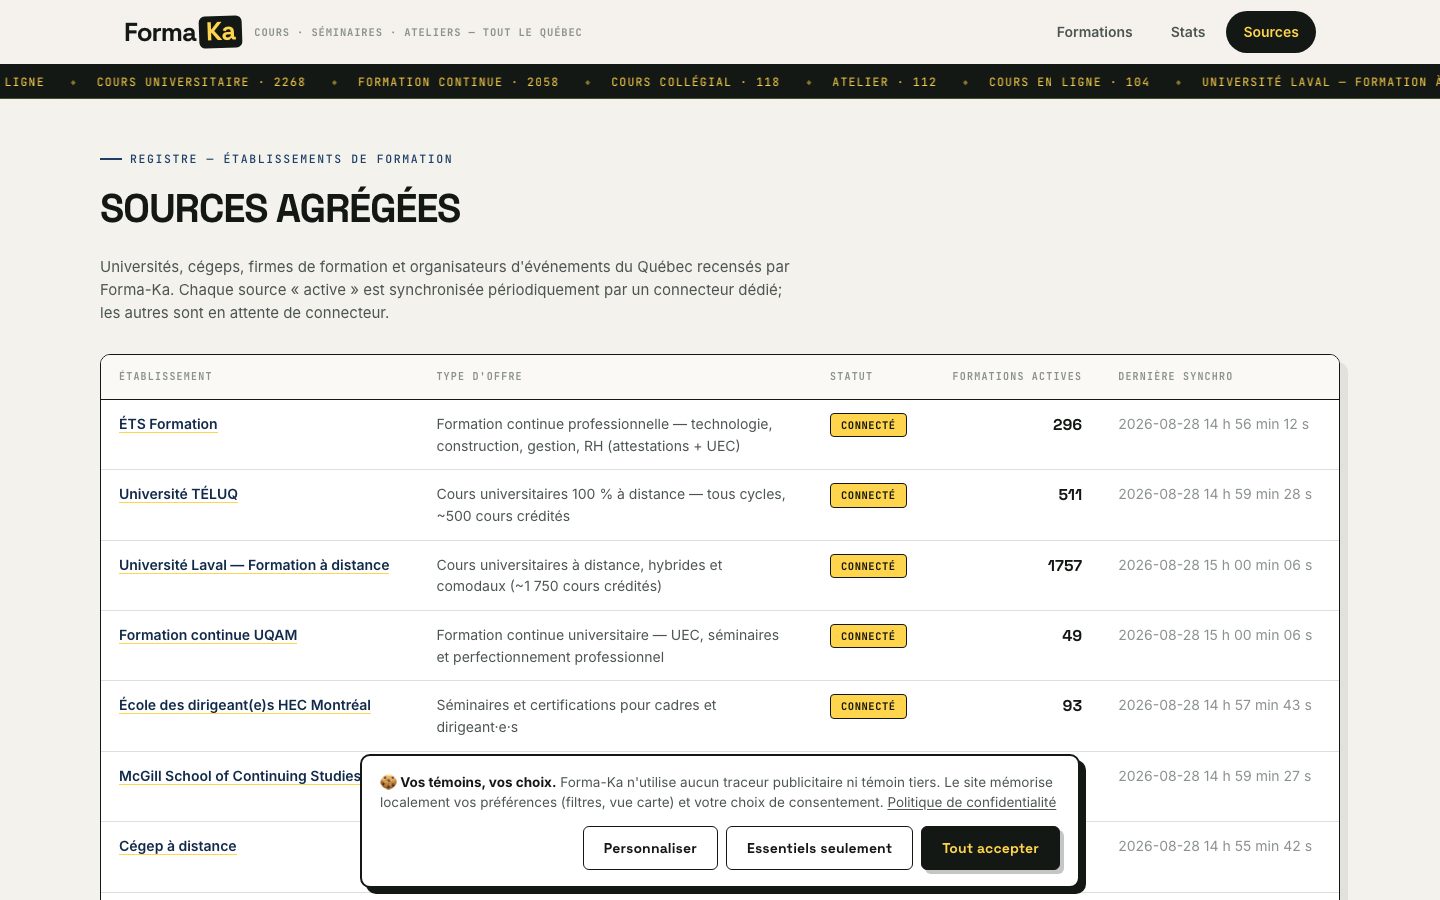Image resolution: width=1440 pixels, height=900 pixels.
Task: Open École des dirigeant(e)s HEC Montréal
Action: 245,705
